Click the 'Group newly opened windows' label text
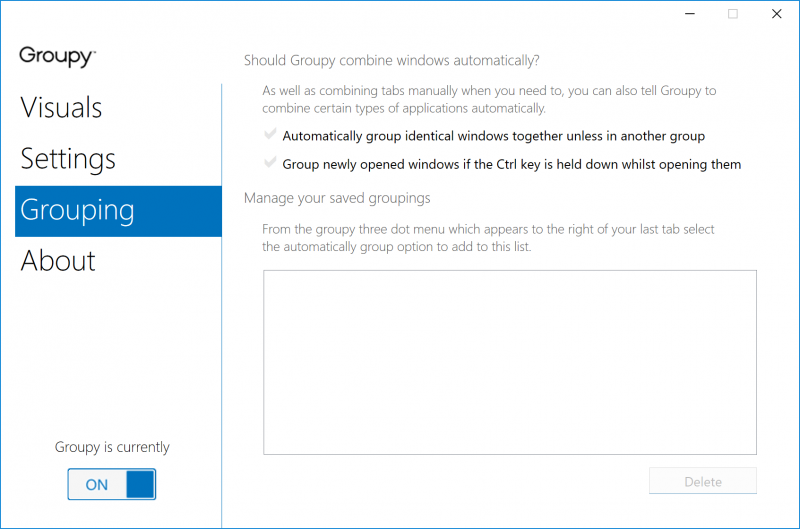800x529 pixels. click(x=511, y=164)
